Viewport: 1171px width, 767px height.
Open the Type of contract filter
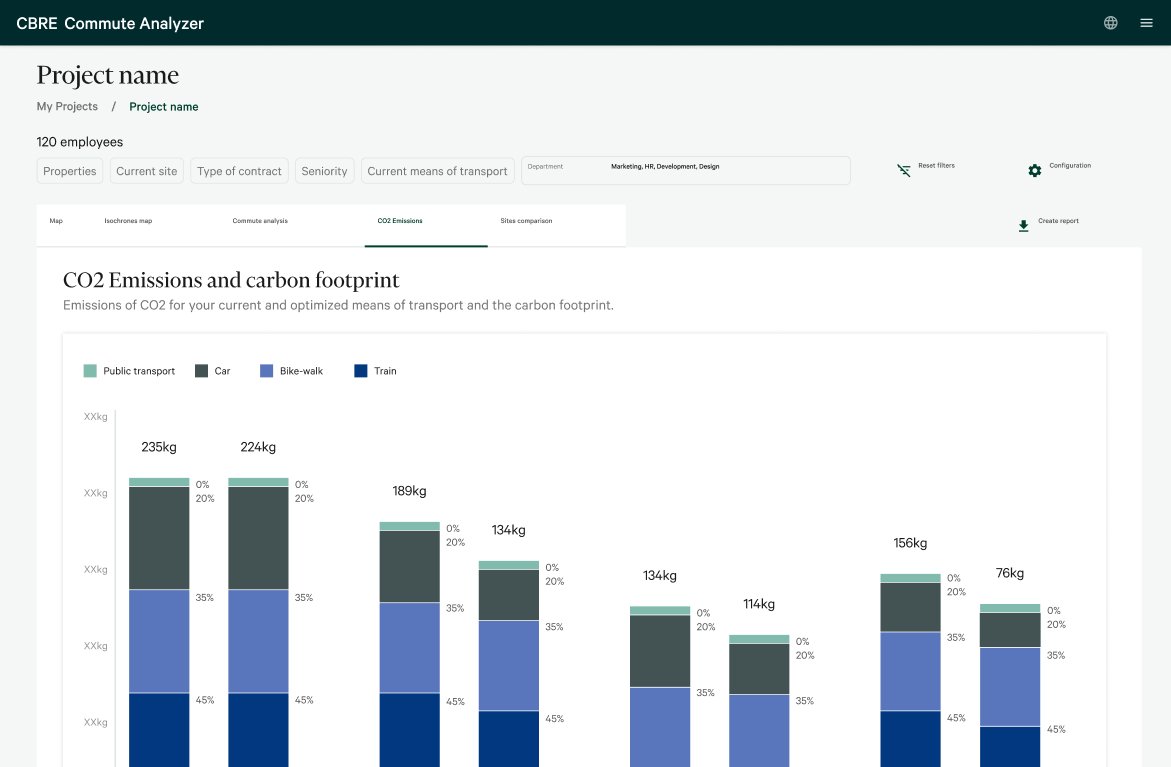(239, 171)
